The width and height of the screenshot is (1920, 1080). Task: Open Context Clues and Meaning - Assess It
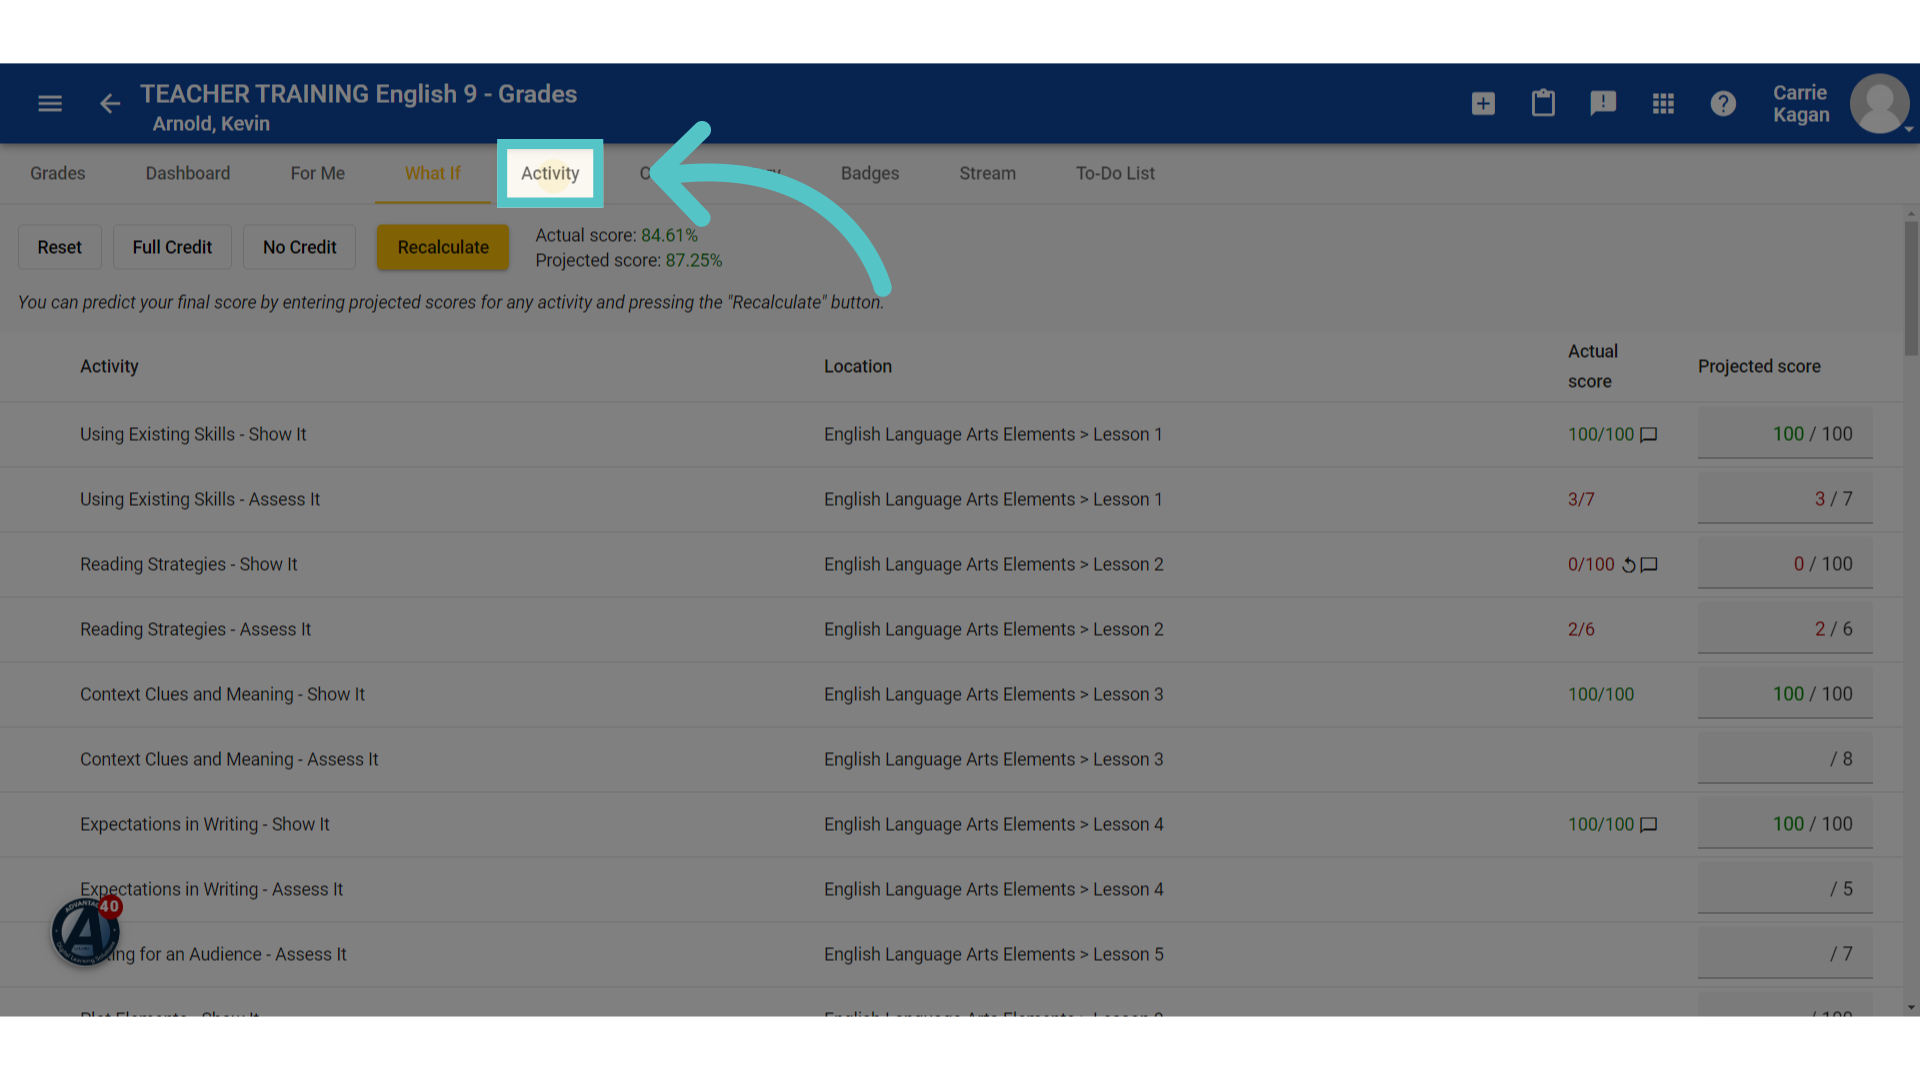coord(229,760)
